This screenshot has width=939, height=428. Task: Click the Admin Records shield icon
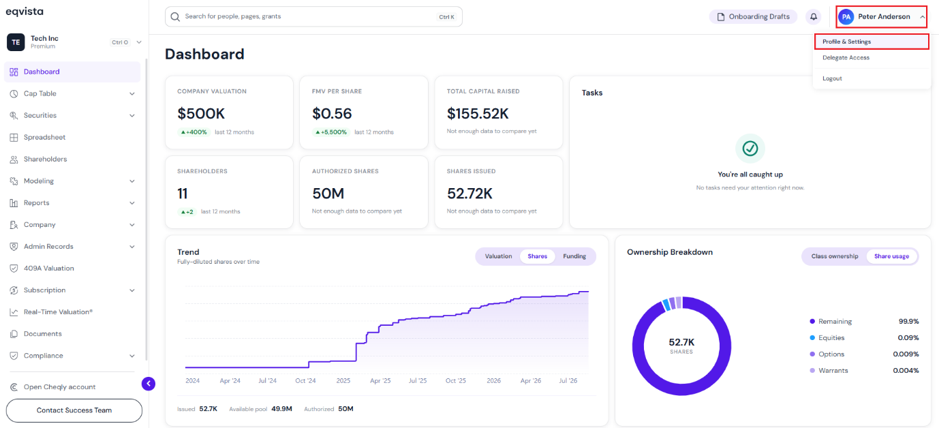click(14, 247)
